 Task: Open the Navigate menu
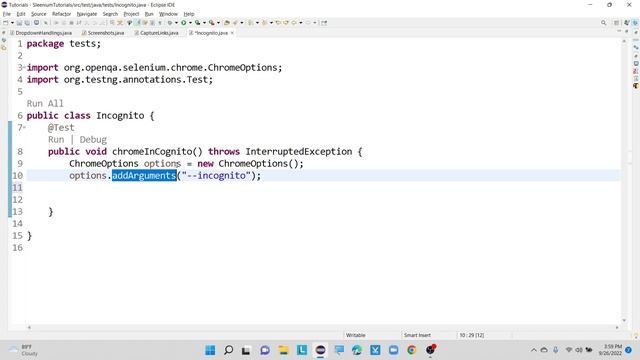point(87,14)
